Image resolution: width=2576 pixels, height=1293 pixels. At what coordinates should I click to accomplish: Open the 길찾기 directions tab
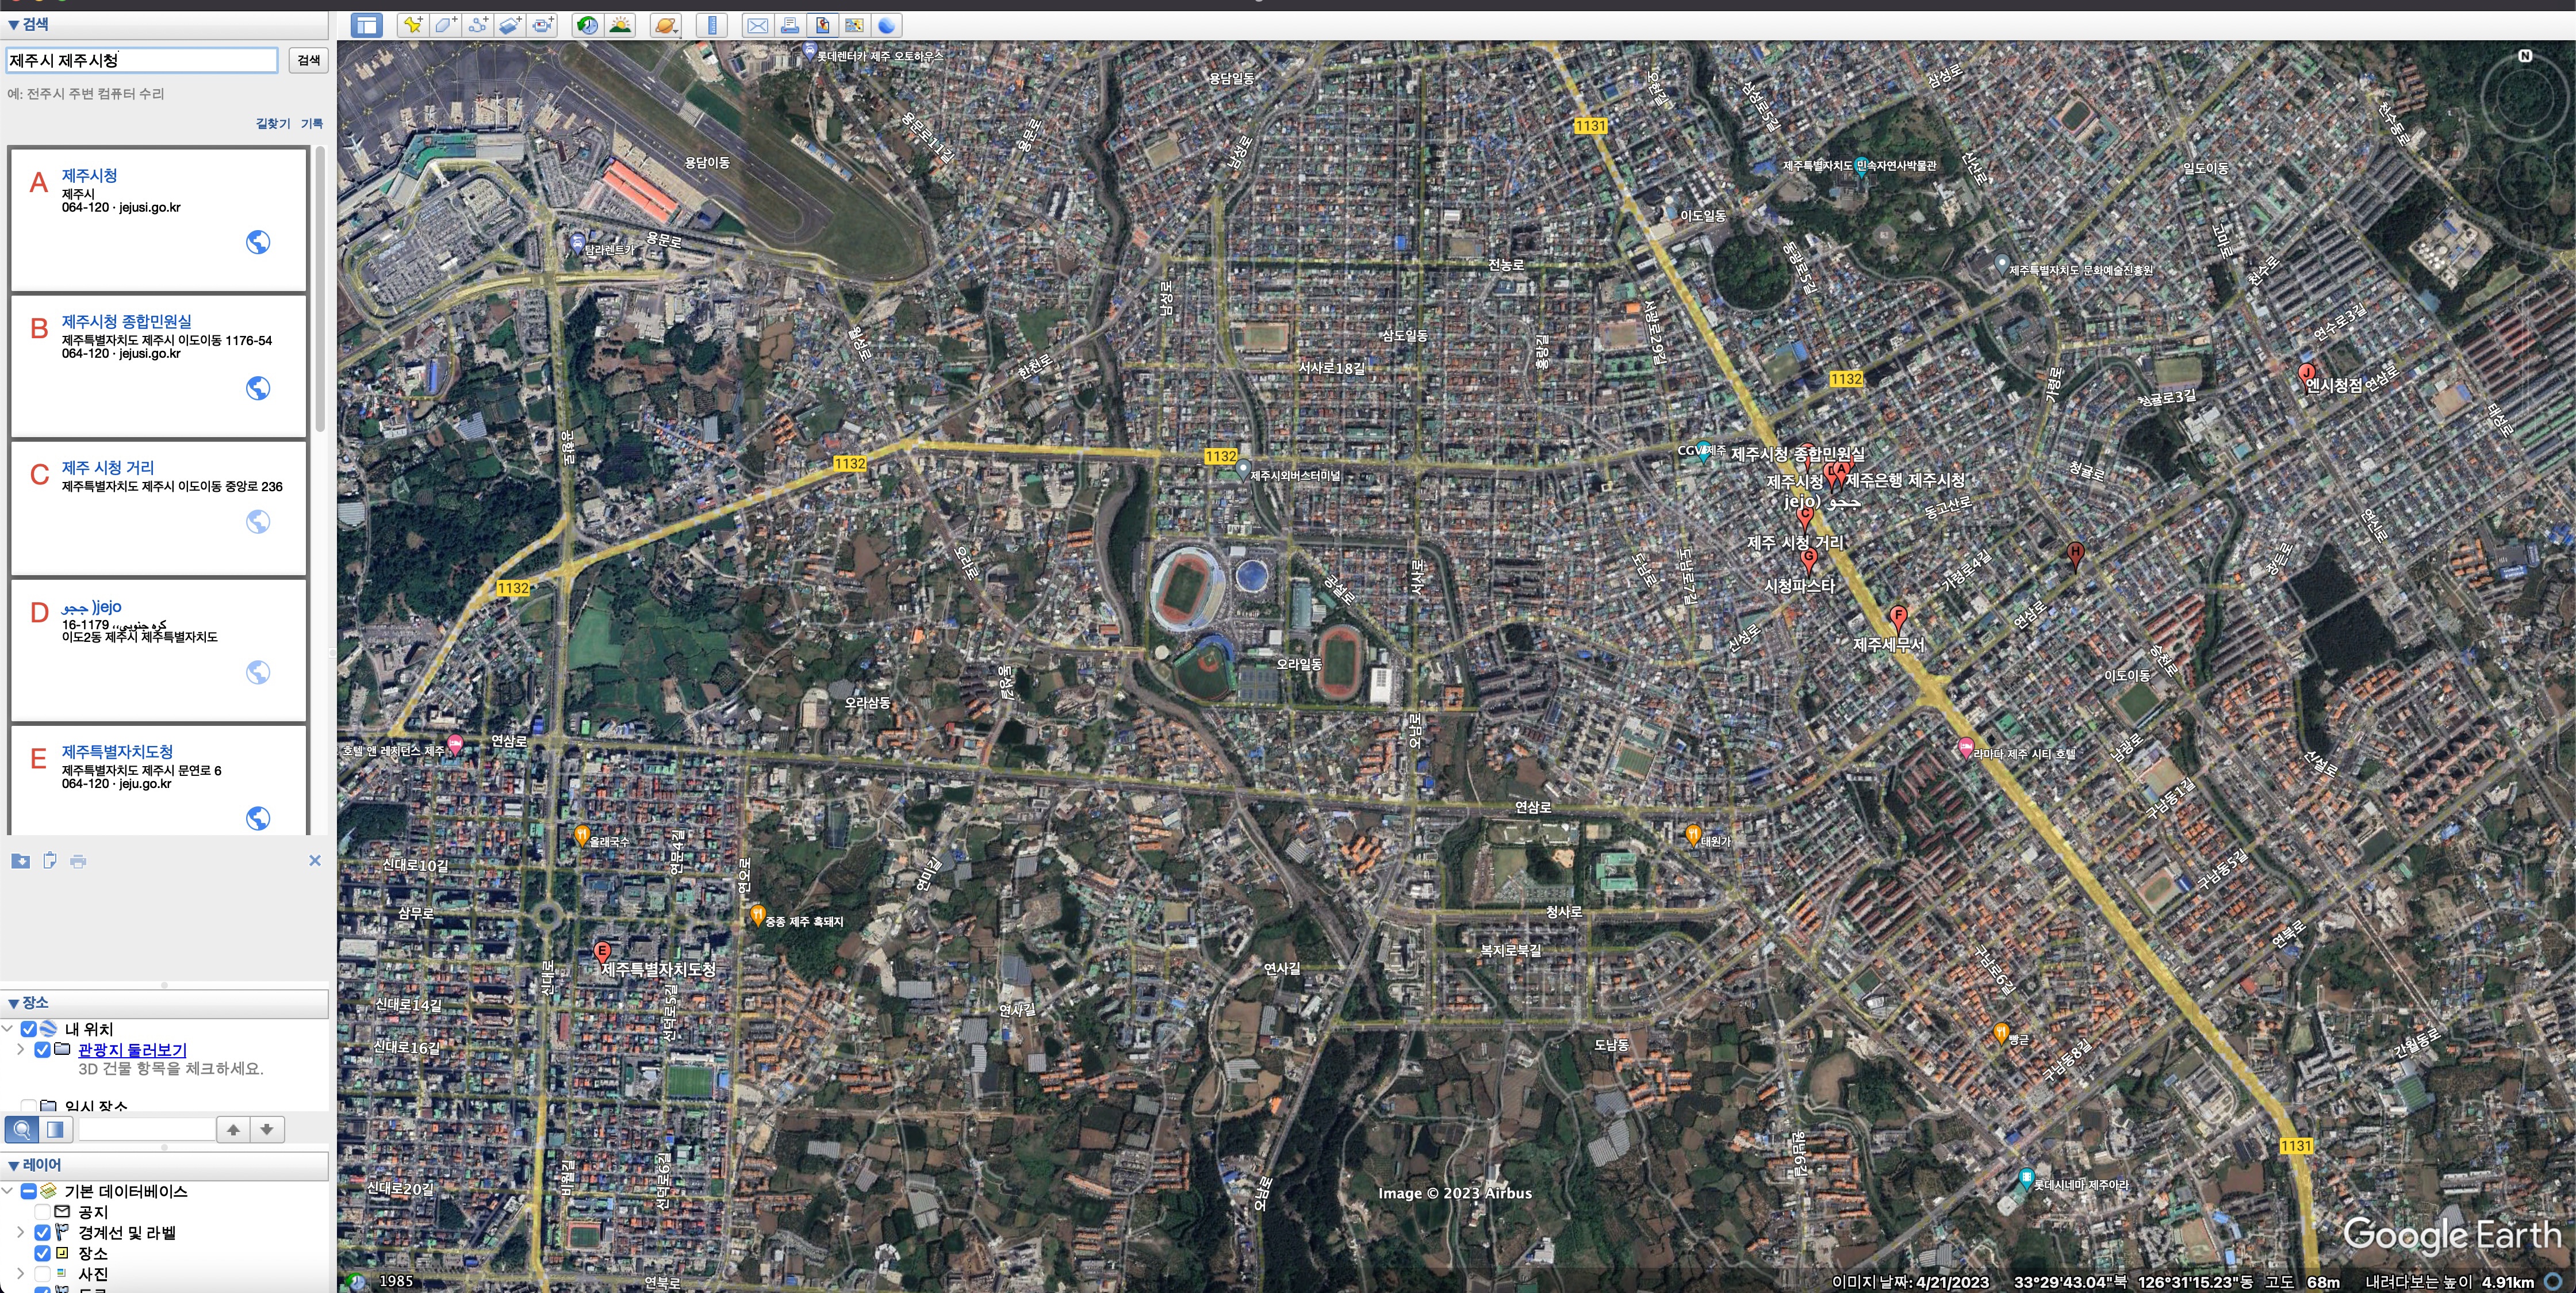[272, 123]
